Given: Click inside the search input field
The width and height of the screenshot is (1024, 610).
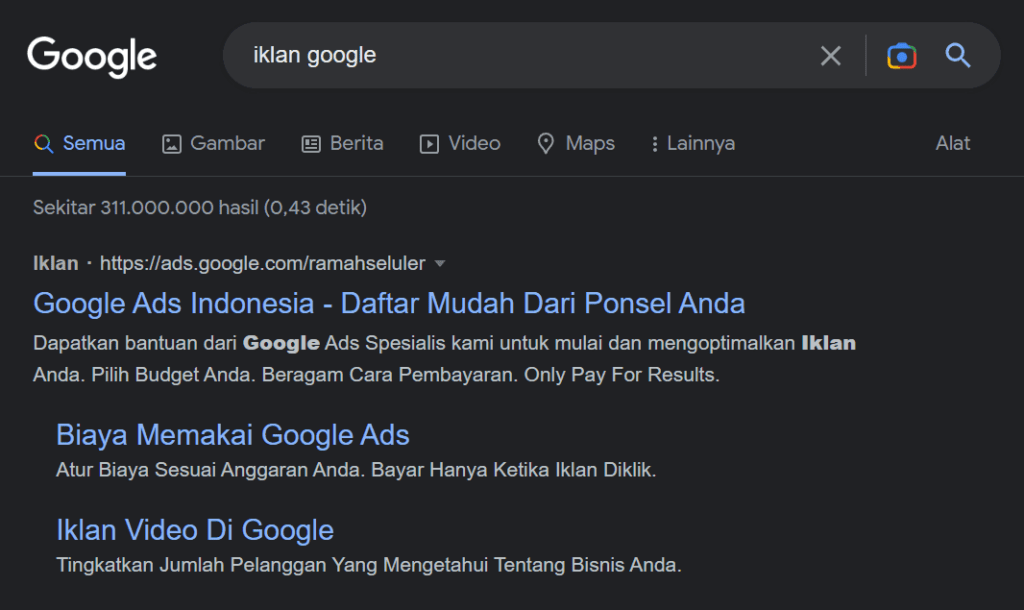Looking at the screenshot, I should [x=500, y=56].
